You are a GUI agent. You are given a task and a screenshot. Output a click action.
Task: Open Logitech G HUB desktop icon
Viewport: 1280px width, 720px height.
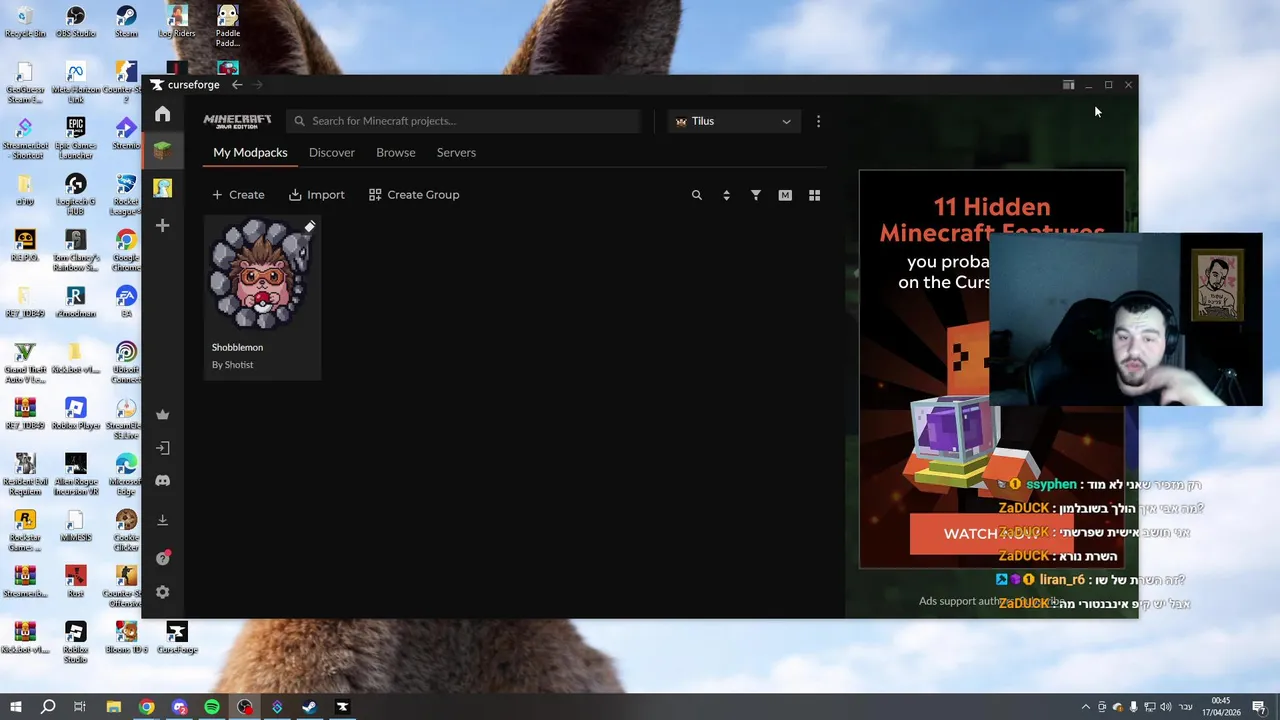click(76, 195)
